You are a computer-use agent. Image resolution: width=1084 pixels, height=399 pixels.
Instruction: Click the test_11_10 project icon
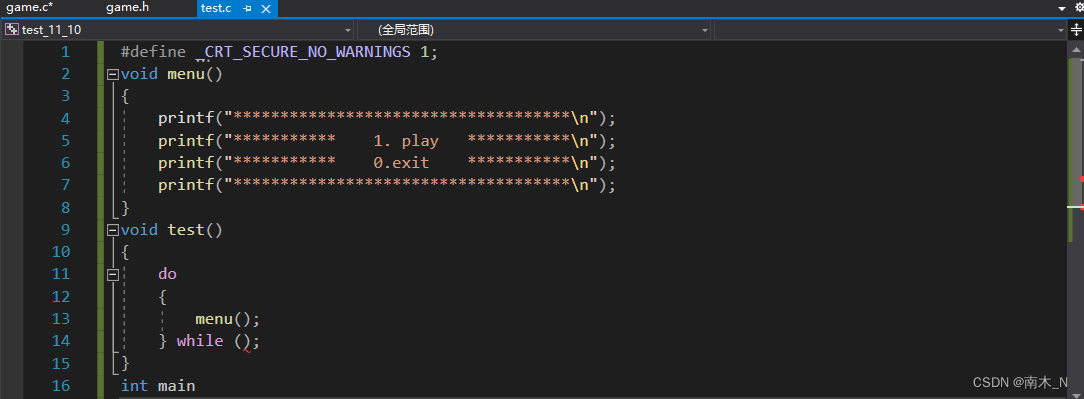12,30
